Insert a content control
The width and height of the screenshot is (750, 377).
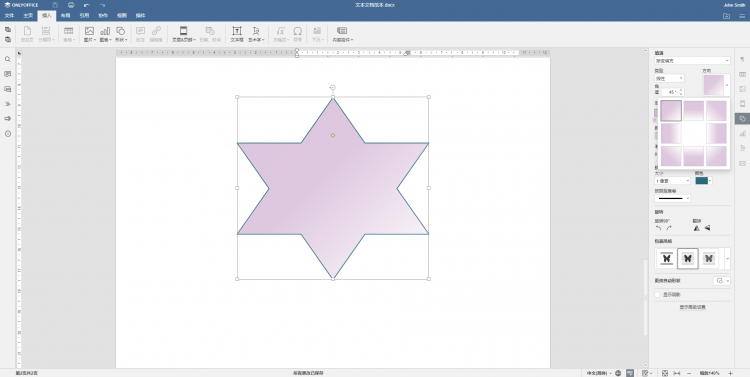tap(342, 33)
